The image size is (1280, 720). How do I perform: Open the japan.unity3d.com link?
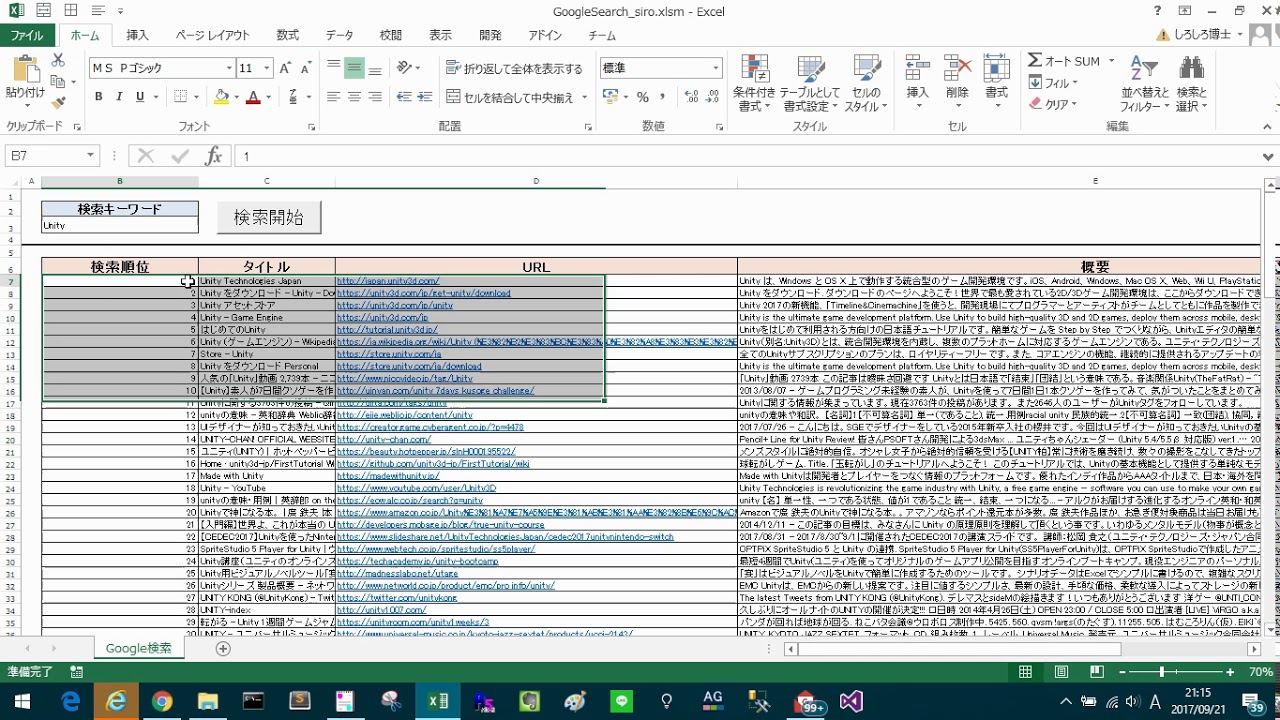[388, 281]
